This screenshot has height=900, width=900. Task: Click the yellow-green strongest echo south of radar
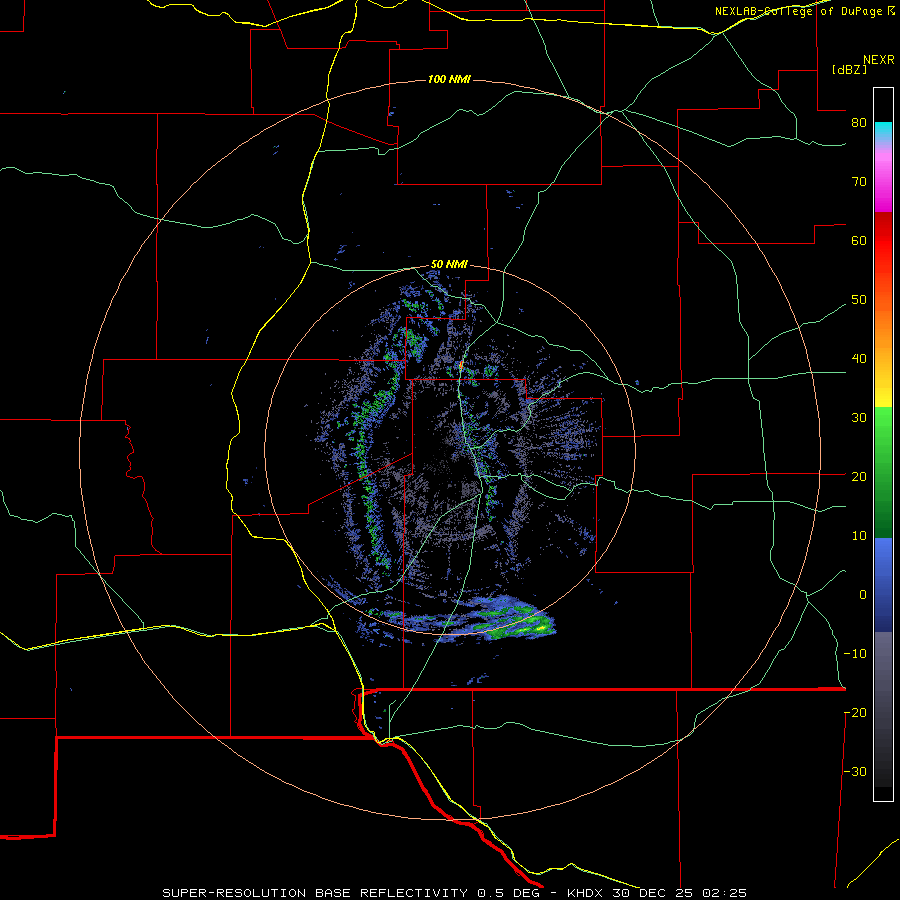(538, 627)
